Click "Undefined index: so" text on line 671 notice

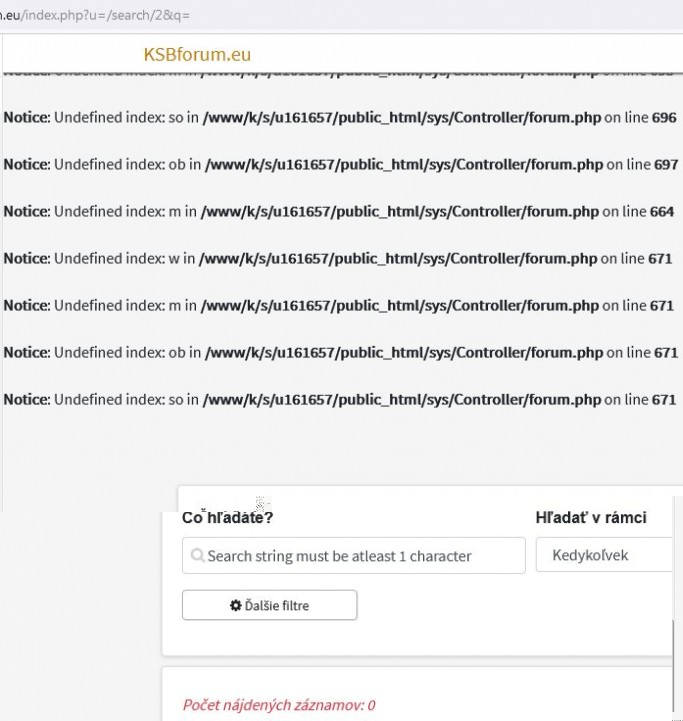113,399
